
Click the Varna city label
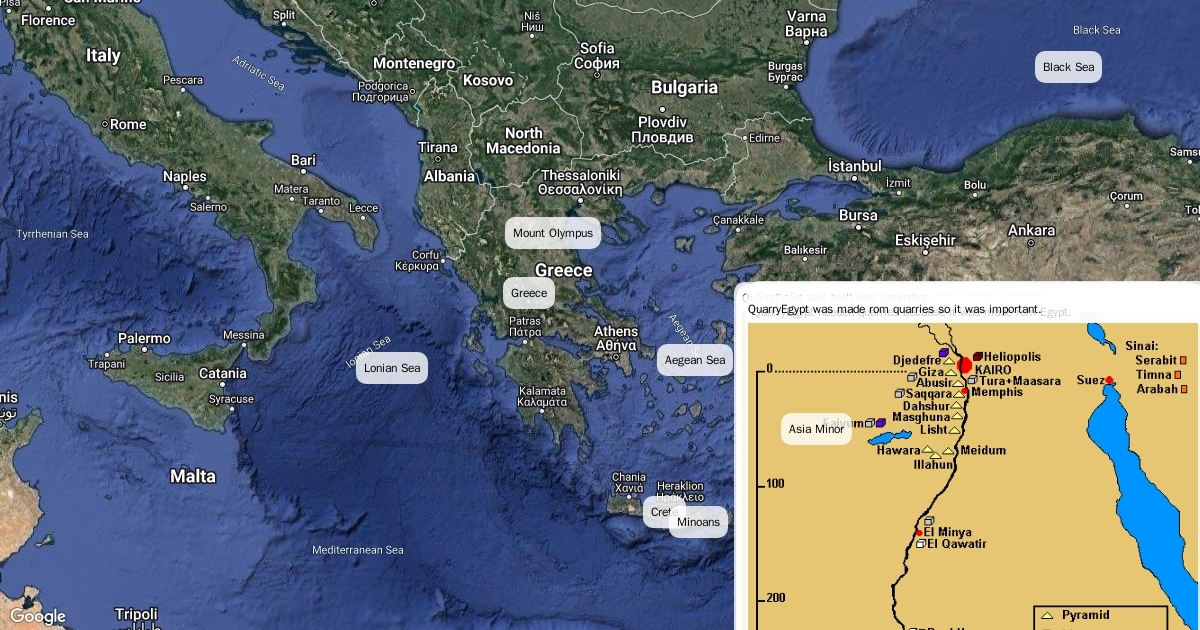pos(806,23)
